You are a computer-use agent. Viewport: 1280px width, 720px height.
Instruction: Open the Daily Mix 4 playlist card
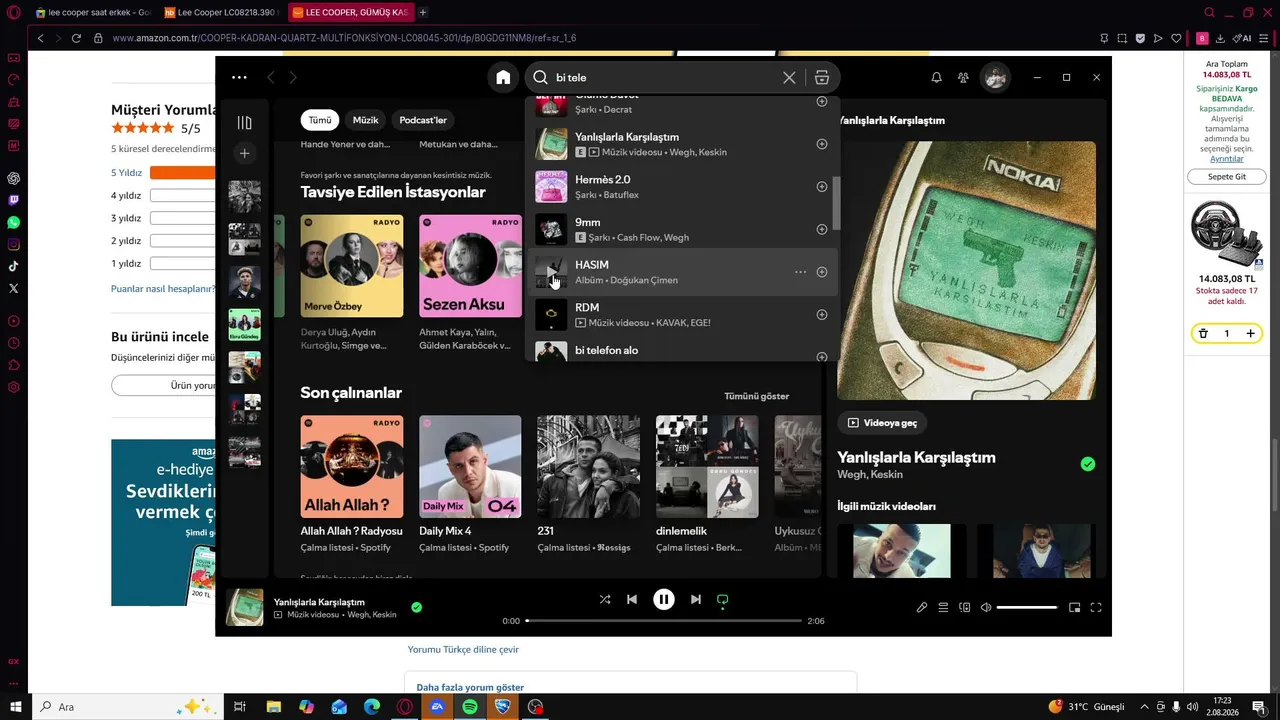tap(470, 484)
